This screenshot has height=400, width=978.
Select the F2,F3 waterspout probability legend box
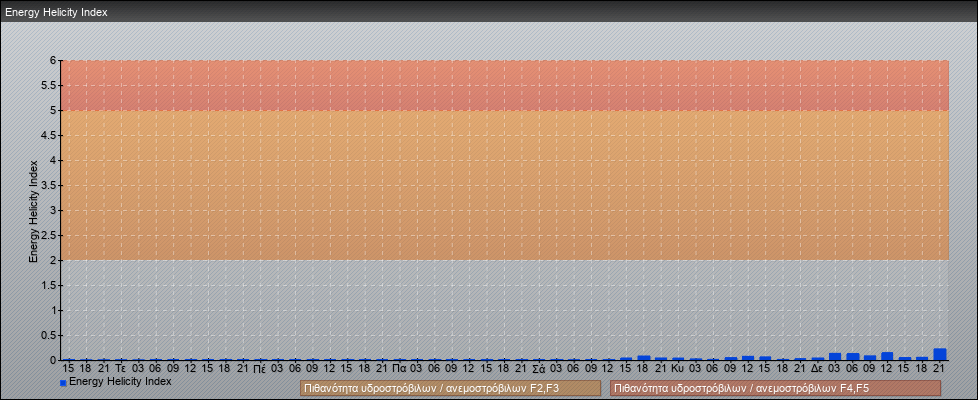[x=450, y=388]
